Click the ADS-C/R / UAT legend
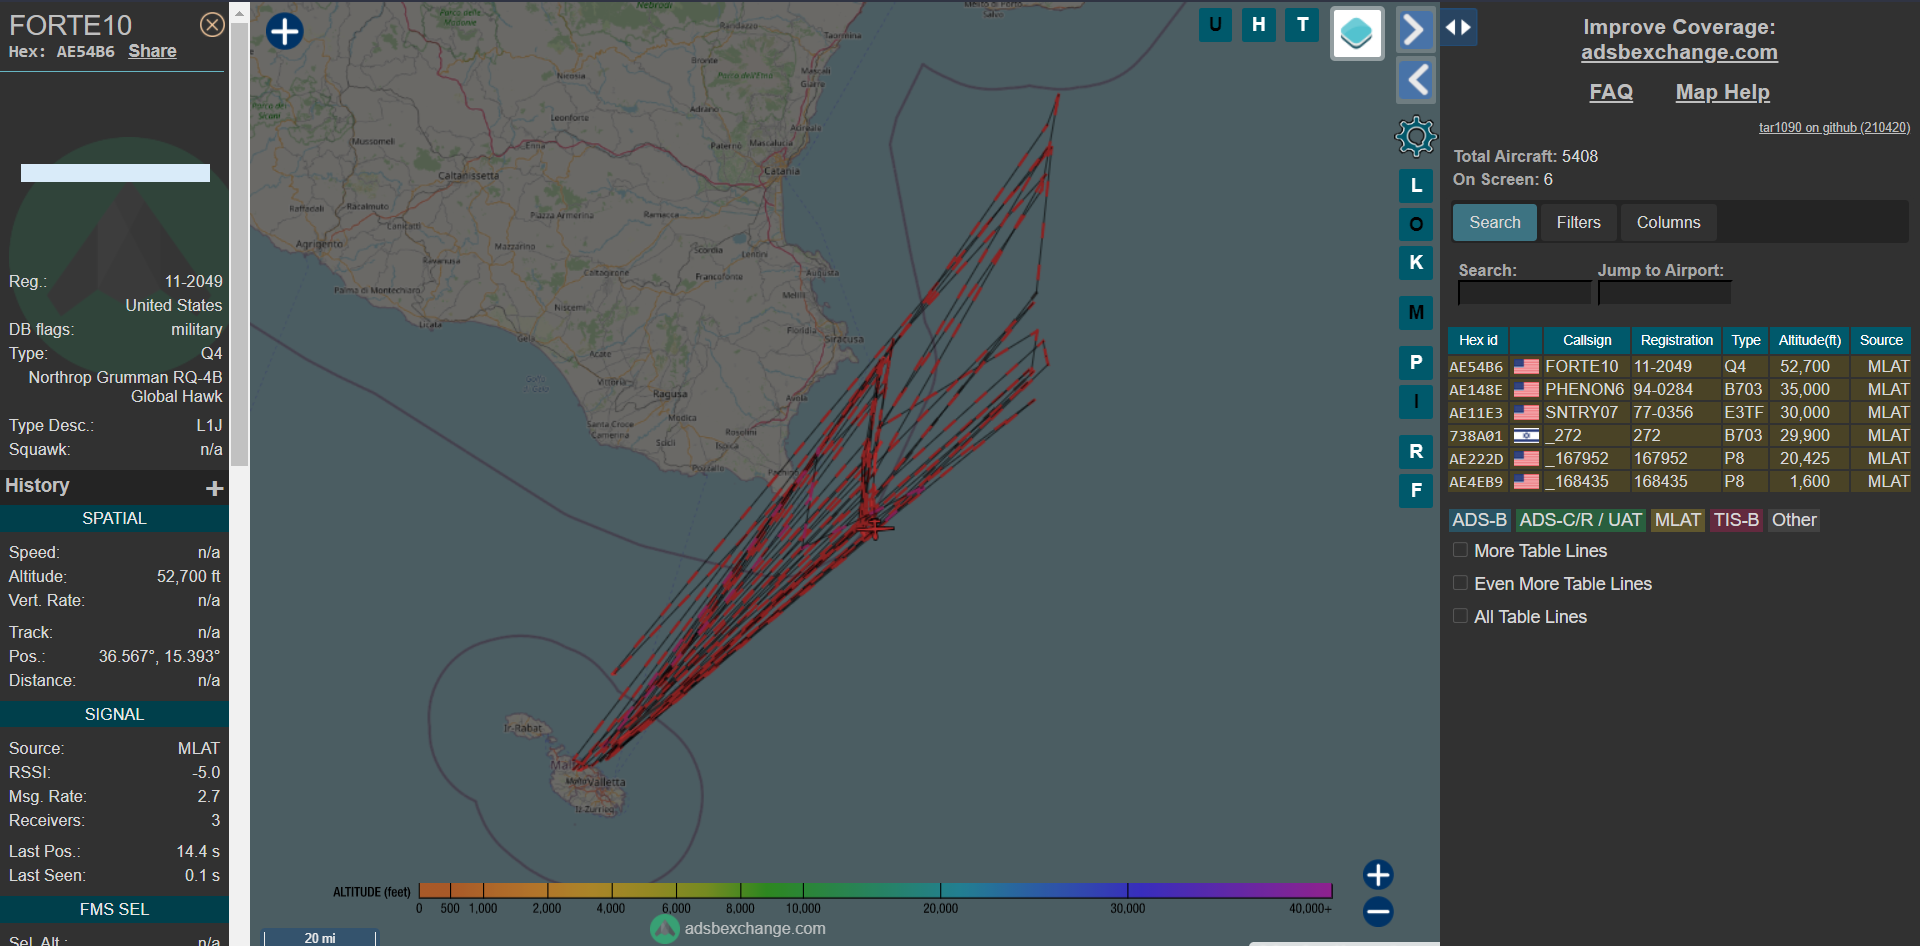1920x946 pixels. tap(1580, 520)
